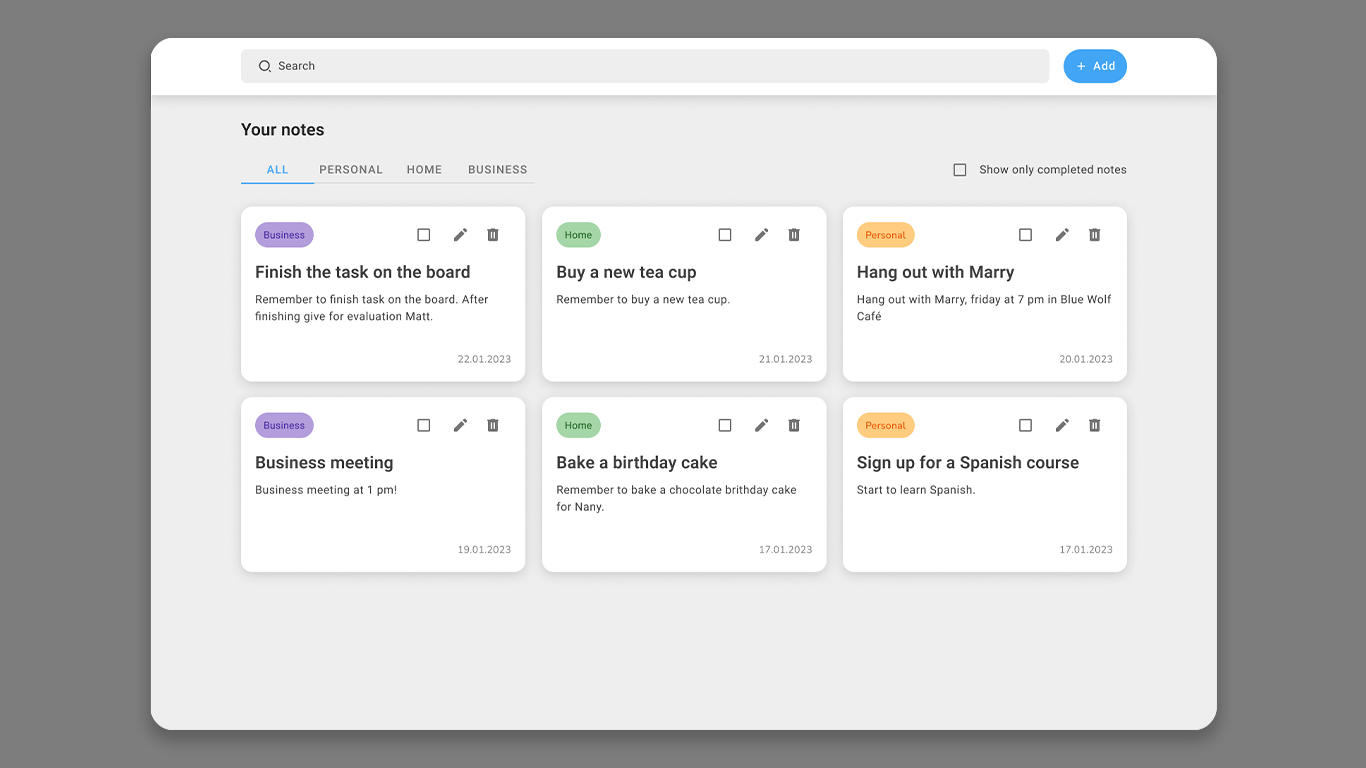The width and height of the screenshot is (1366, 768).
Task: Delete the 'Business meeting' note
Action: click(493, 425)
